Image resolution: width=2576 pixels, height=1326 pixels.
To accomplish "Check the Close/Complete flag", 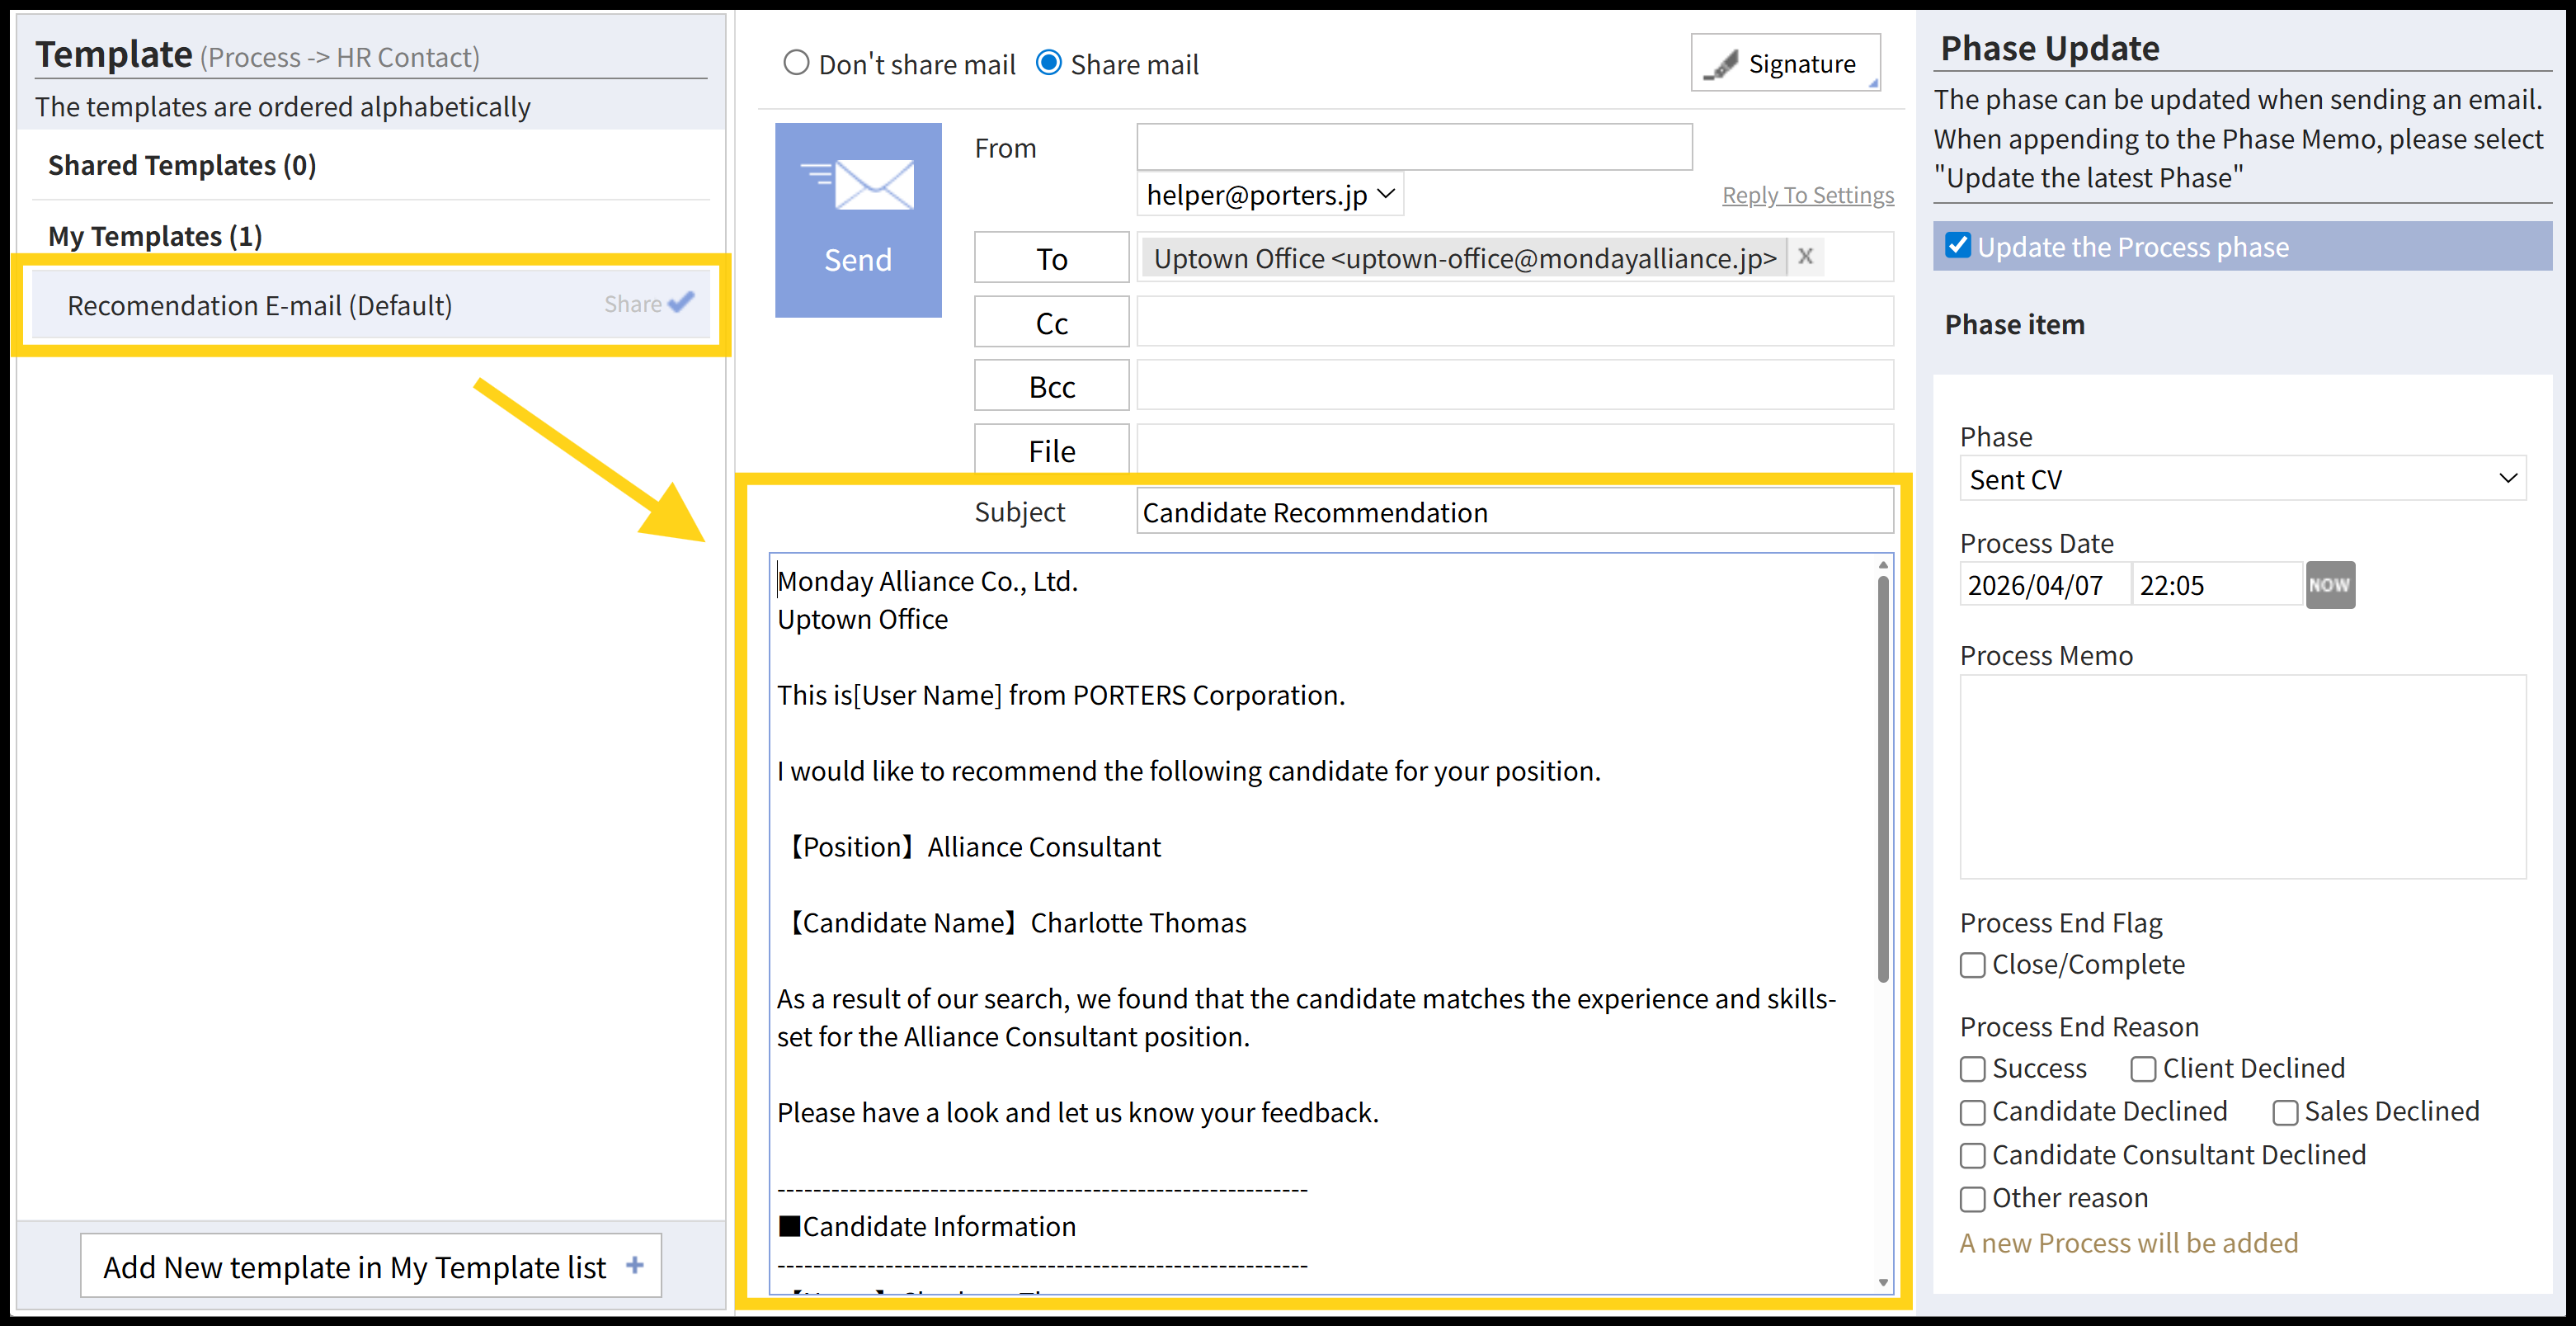I will pyautogui.click(x=1972, y=965).
